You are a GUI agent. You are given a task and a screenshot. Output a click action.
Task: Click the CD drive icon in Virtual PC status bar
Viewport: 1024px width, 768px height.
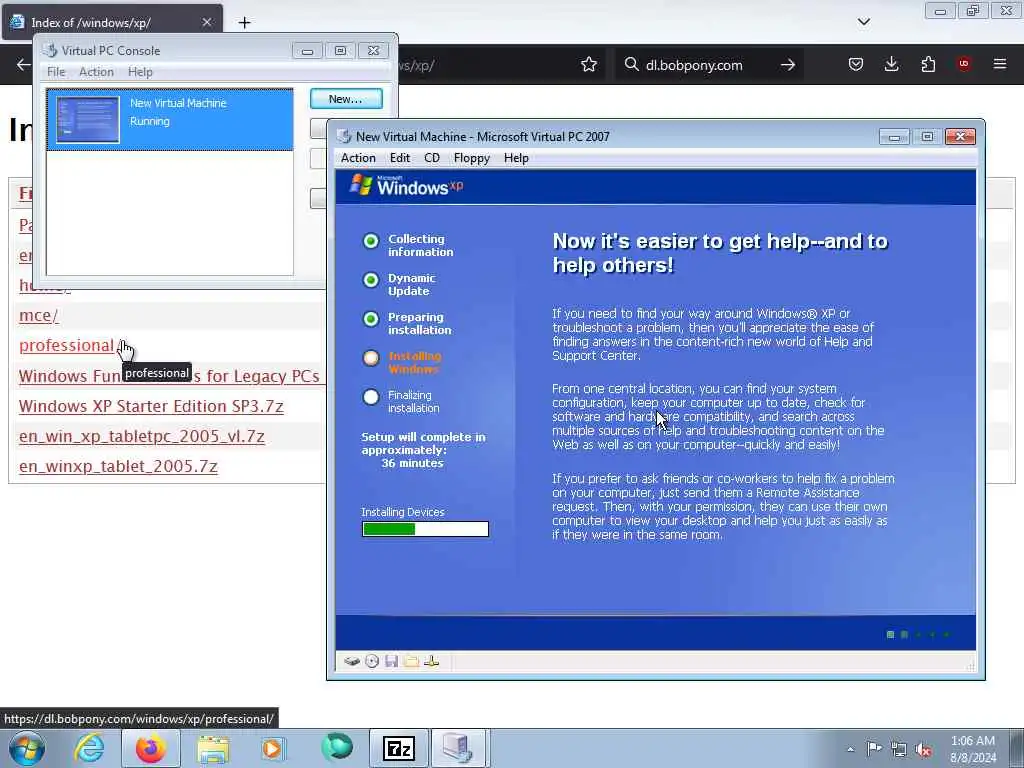(x=372, y=662)
